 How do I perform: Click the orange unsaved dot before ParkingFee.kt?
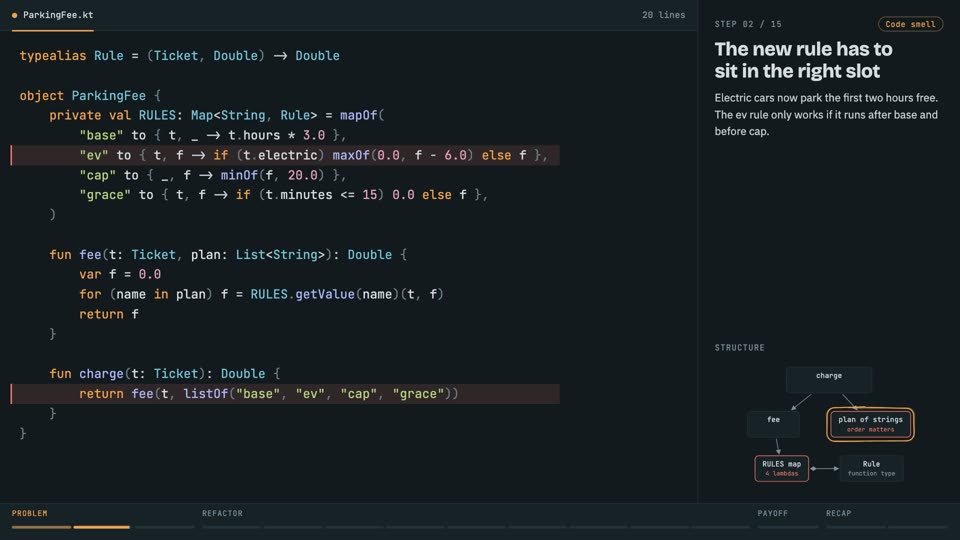[x=15, y=15]
